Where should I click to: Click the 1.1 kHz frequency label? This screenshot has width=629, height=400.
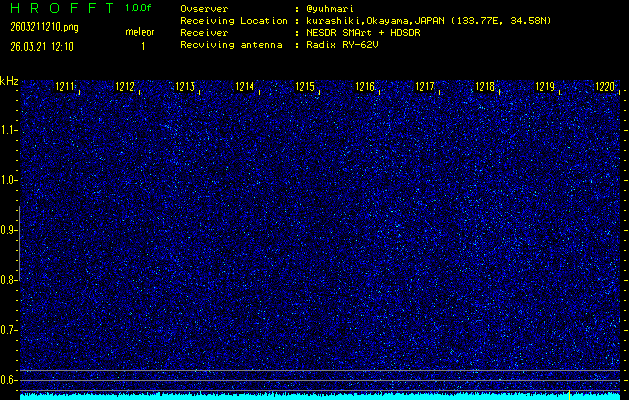[6, 130]
